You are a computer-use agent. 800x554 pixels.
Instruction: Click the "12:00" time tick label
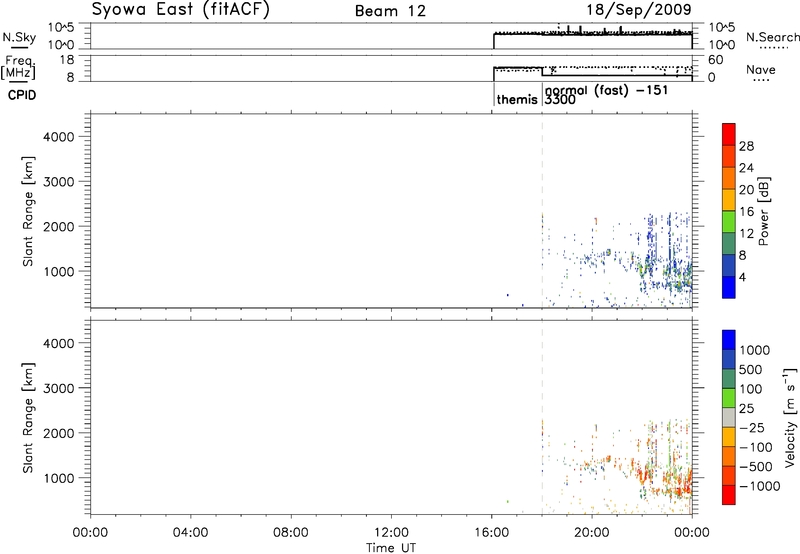pyautogui.click(x=391, y=533)
